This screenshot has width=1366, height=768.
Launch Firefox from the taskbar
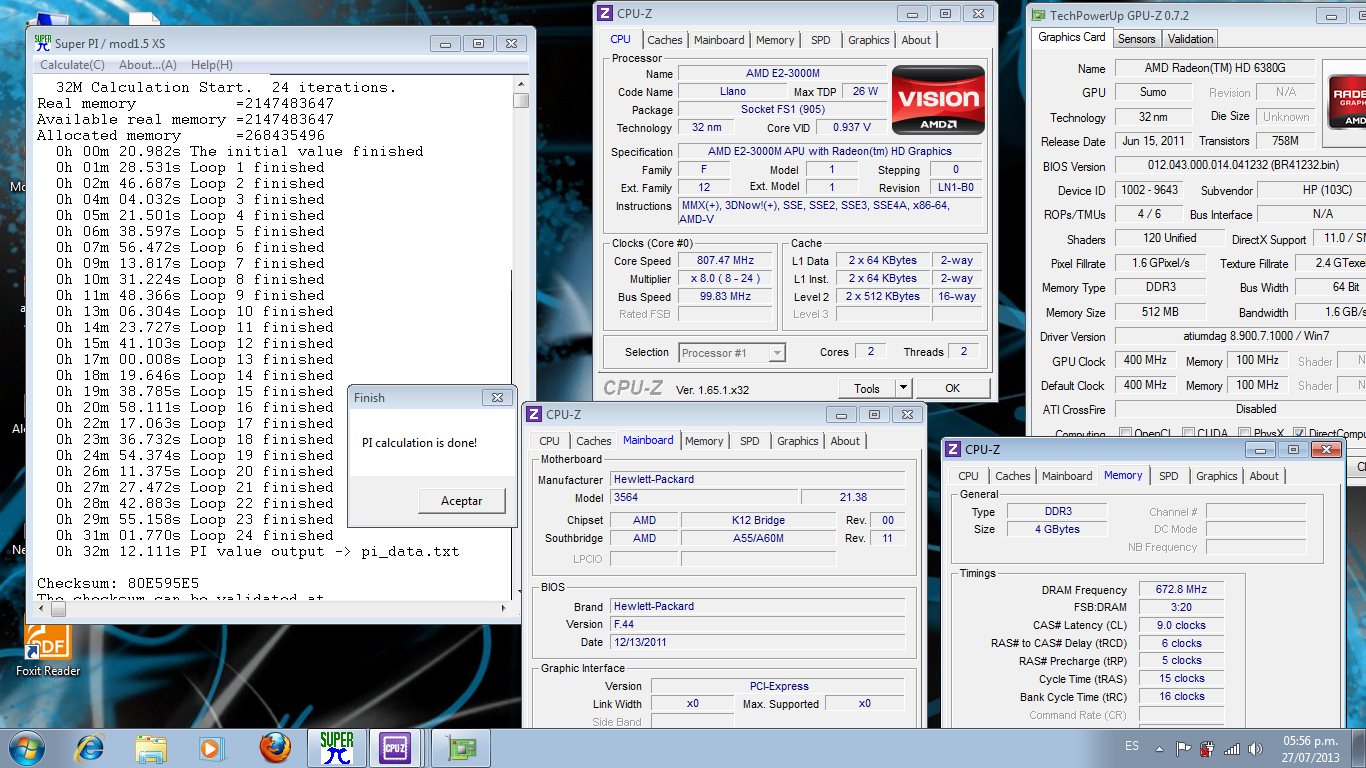[274, 747]
